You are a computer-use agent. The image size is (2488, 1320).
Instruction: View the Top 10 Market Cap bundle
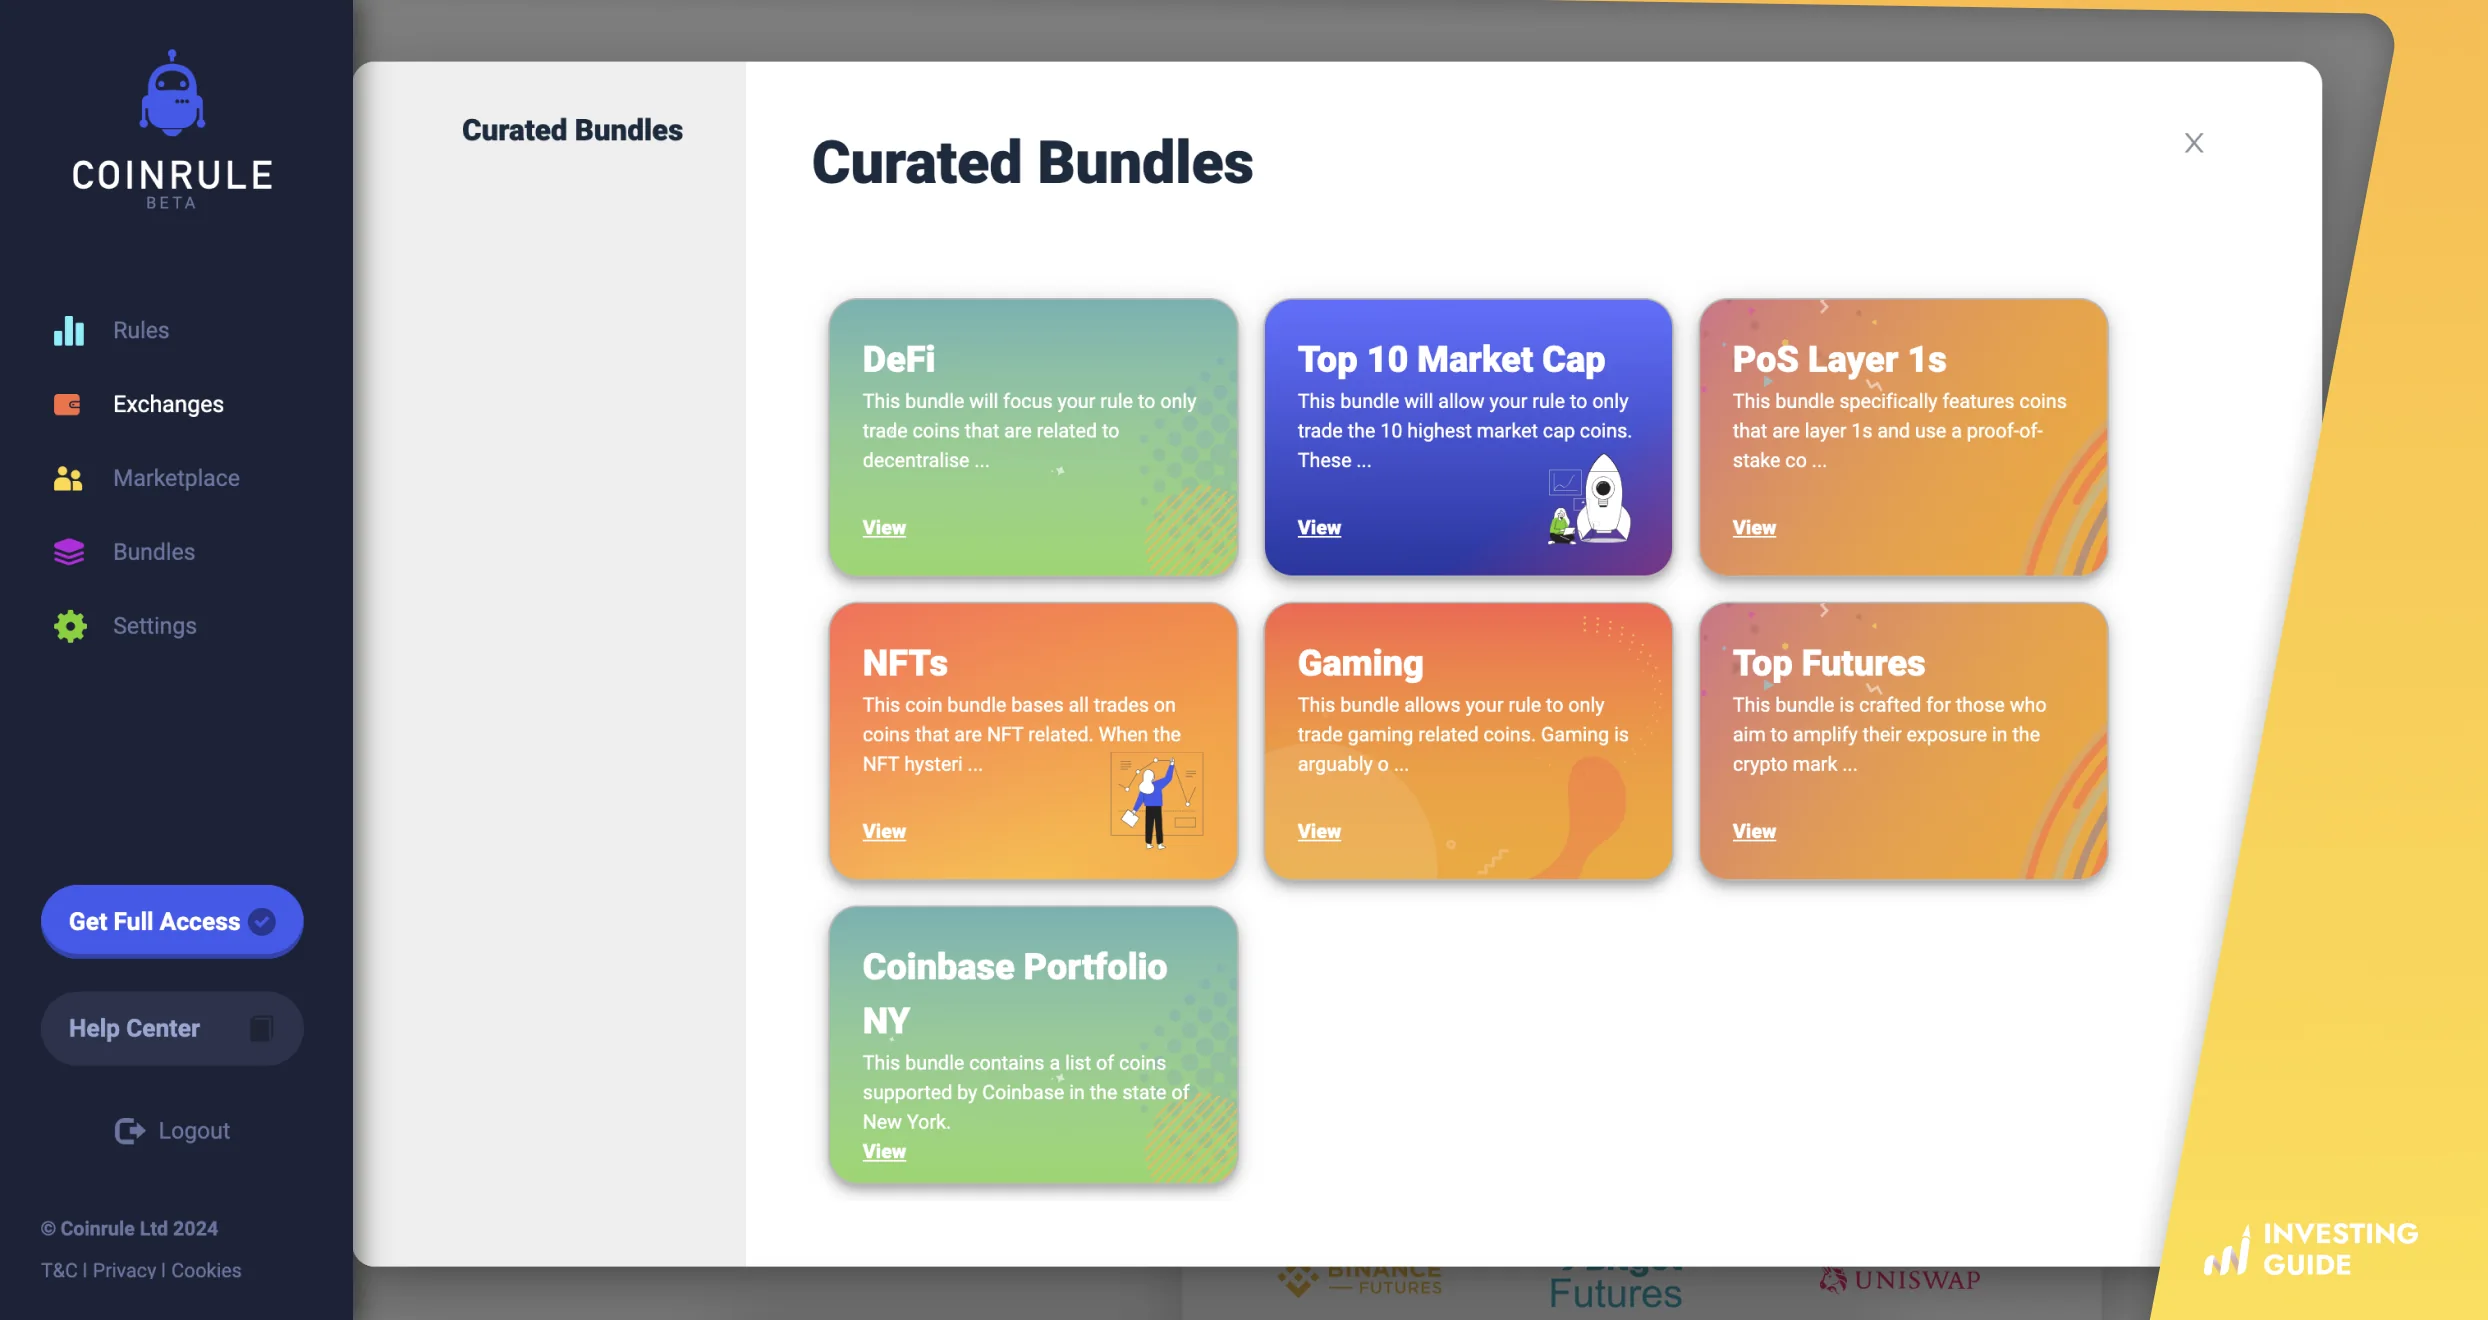1318,527
